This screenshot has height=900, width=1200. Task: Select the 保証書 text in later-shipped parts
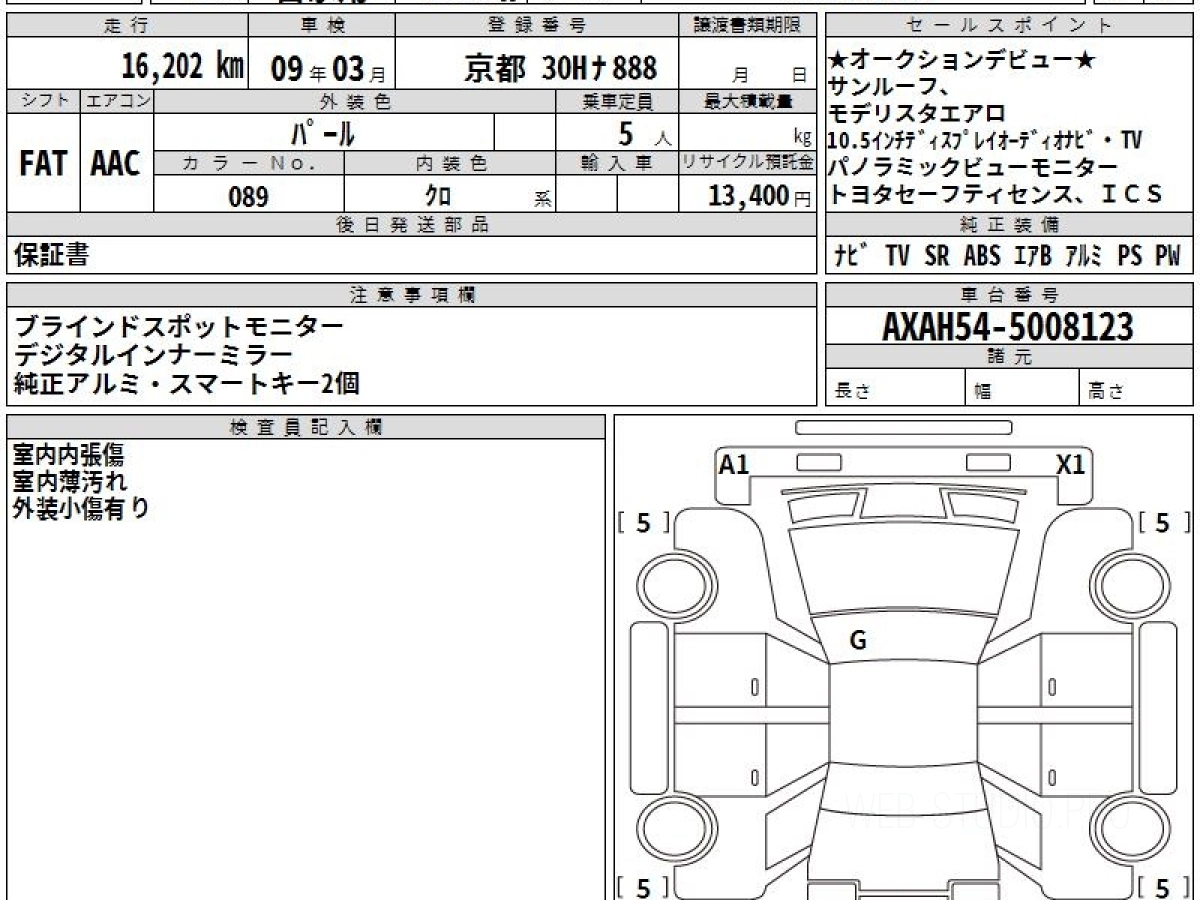pos(51,256)
